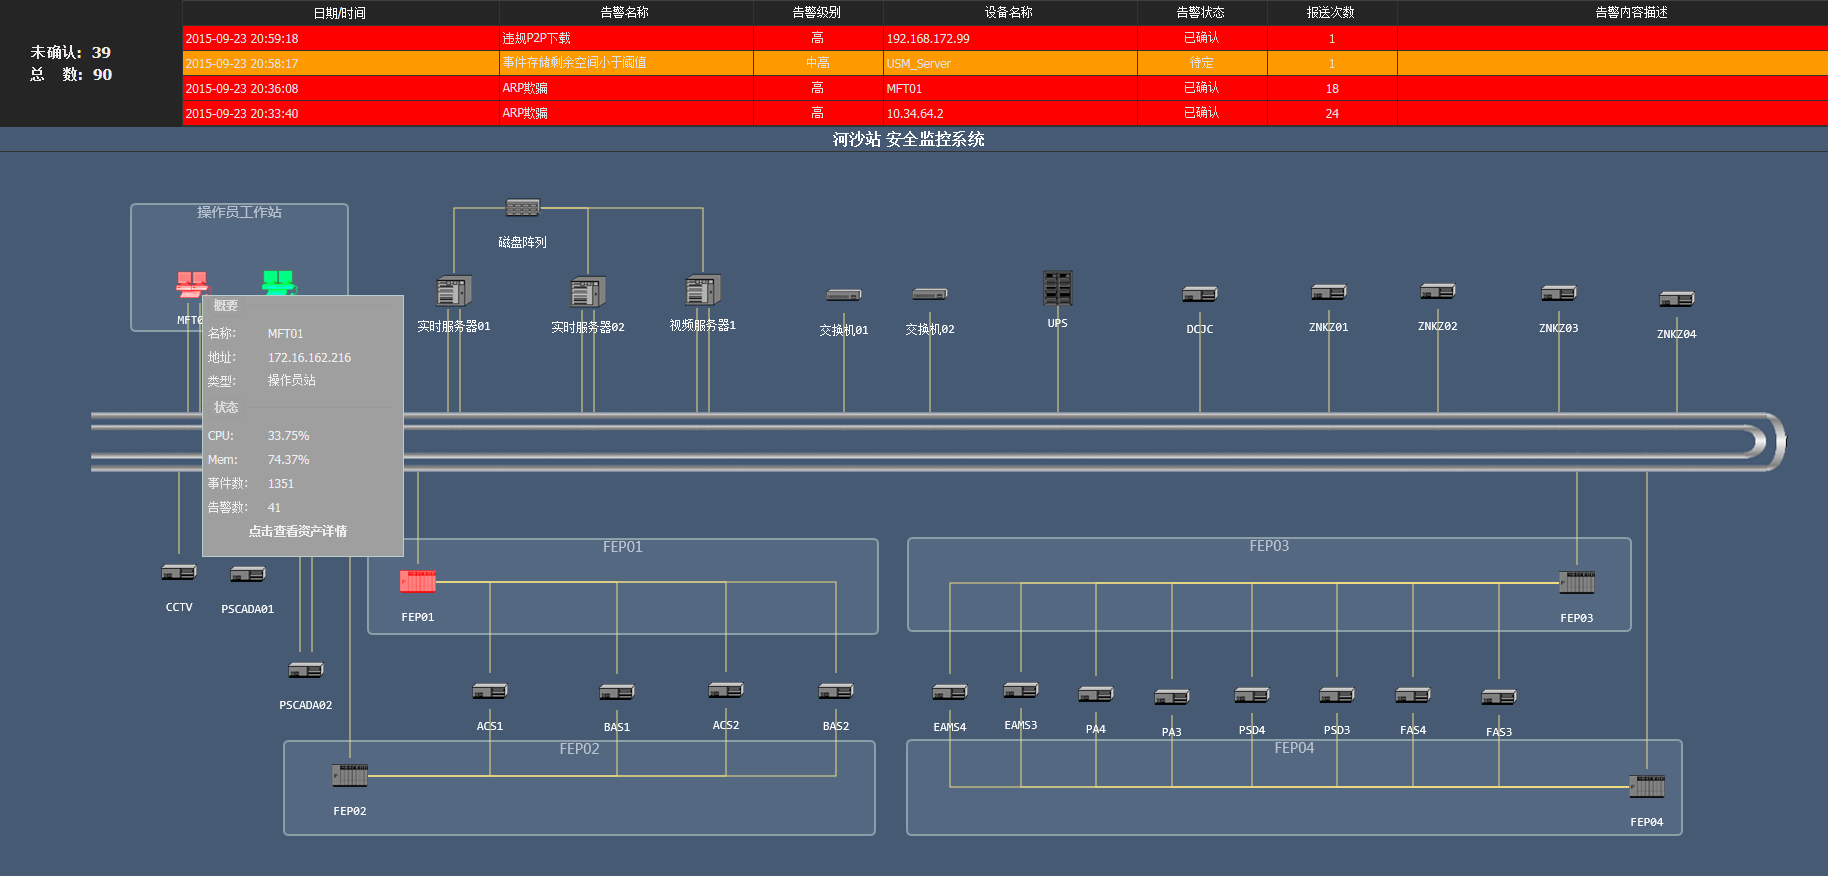
Task: Select the UPS rack device icon
Action: tap(1057, 288)
